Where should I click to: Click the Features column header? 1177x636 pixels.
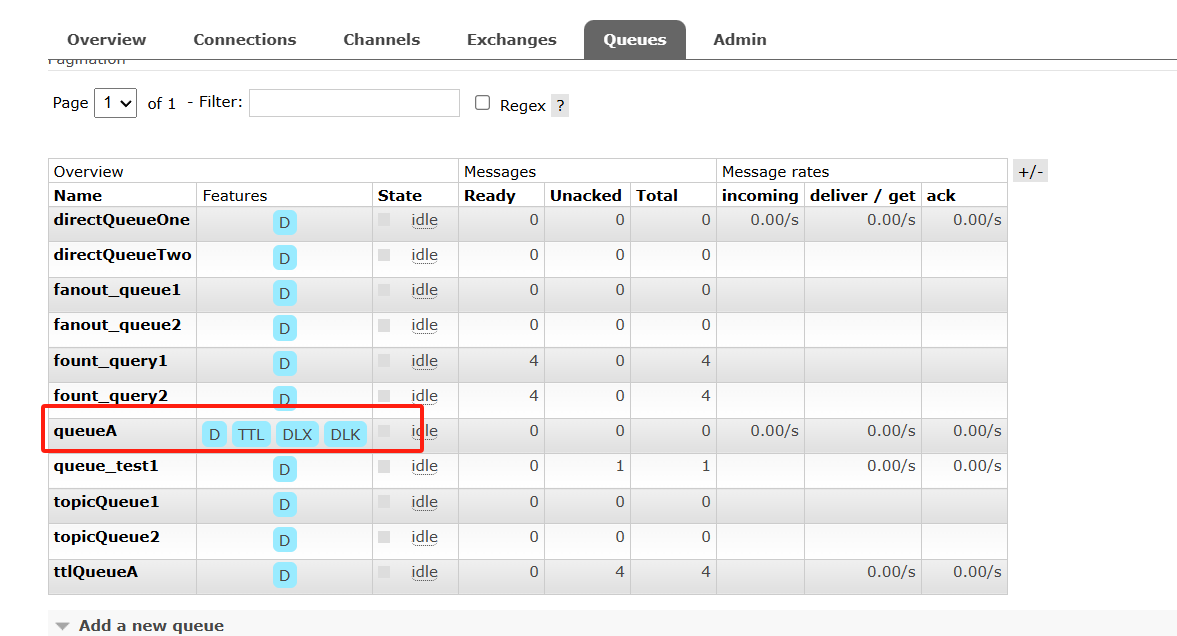click(x=235, y=196)
